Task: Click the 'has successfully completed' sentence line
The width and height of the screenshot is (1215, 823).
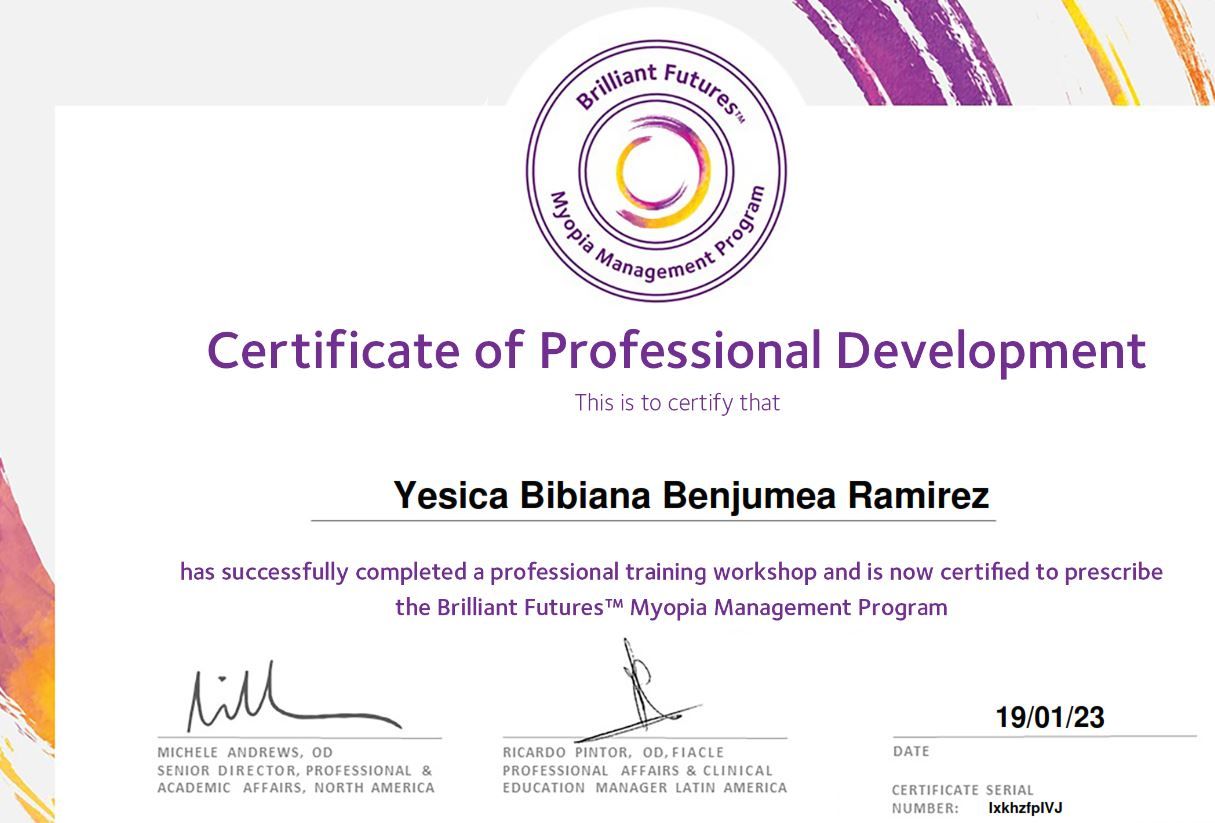Action: (671, 572)
